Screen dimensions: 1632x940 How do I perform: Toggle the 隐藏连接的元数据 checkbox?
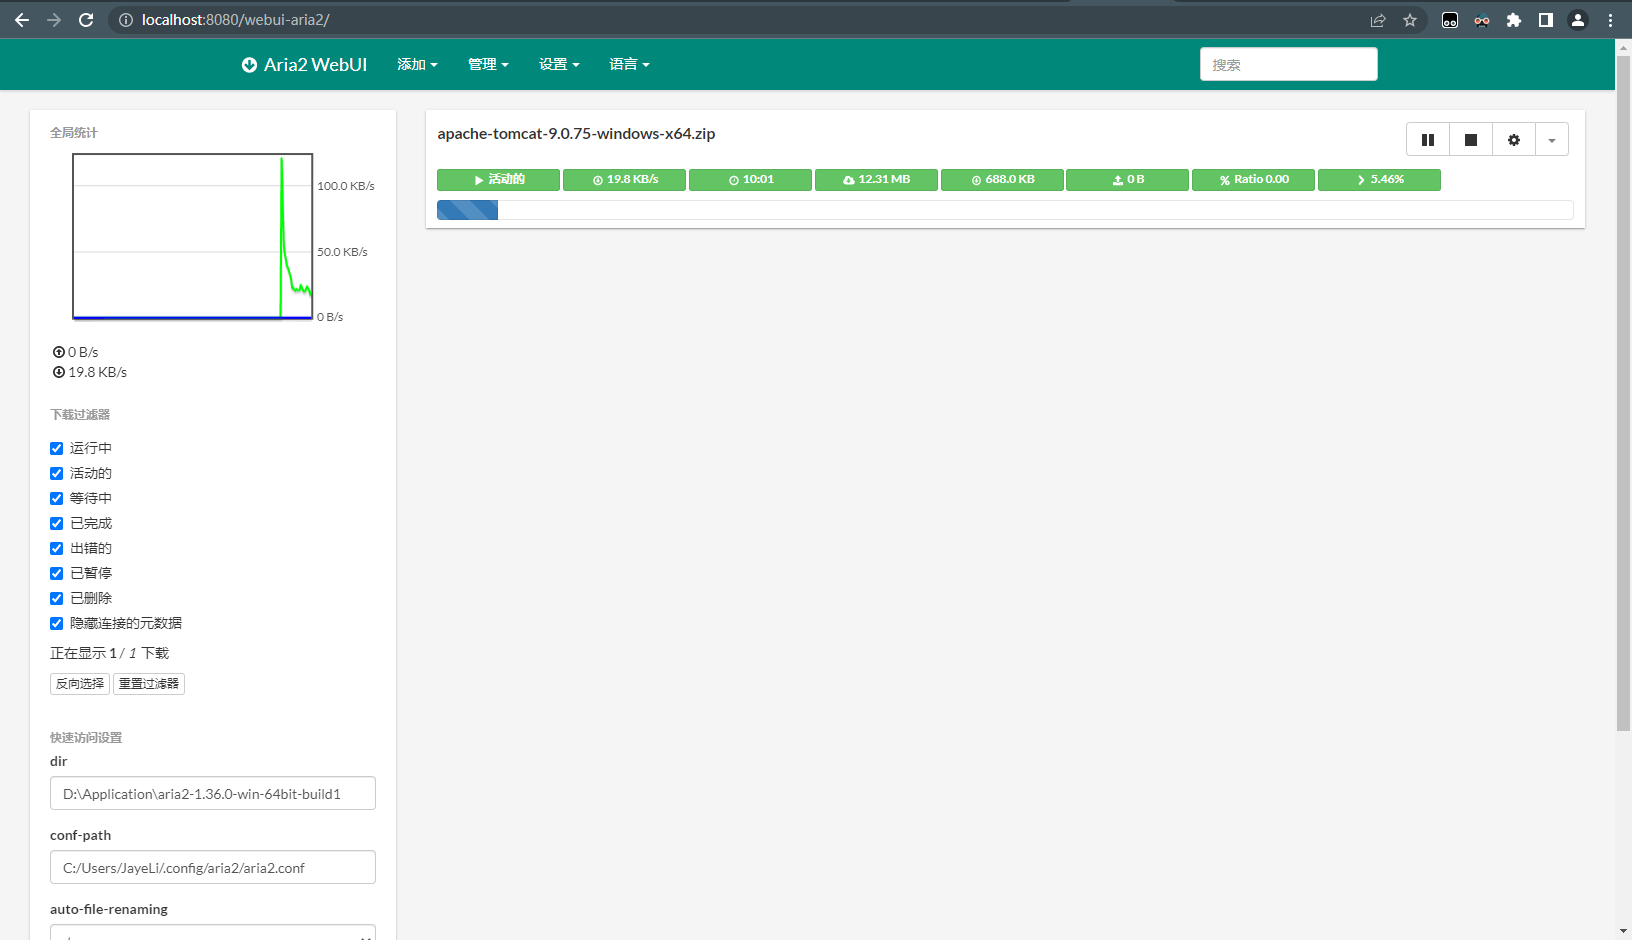tap(57, 623)
